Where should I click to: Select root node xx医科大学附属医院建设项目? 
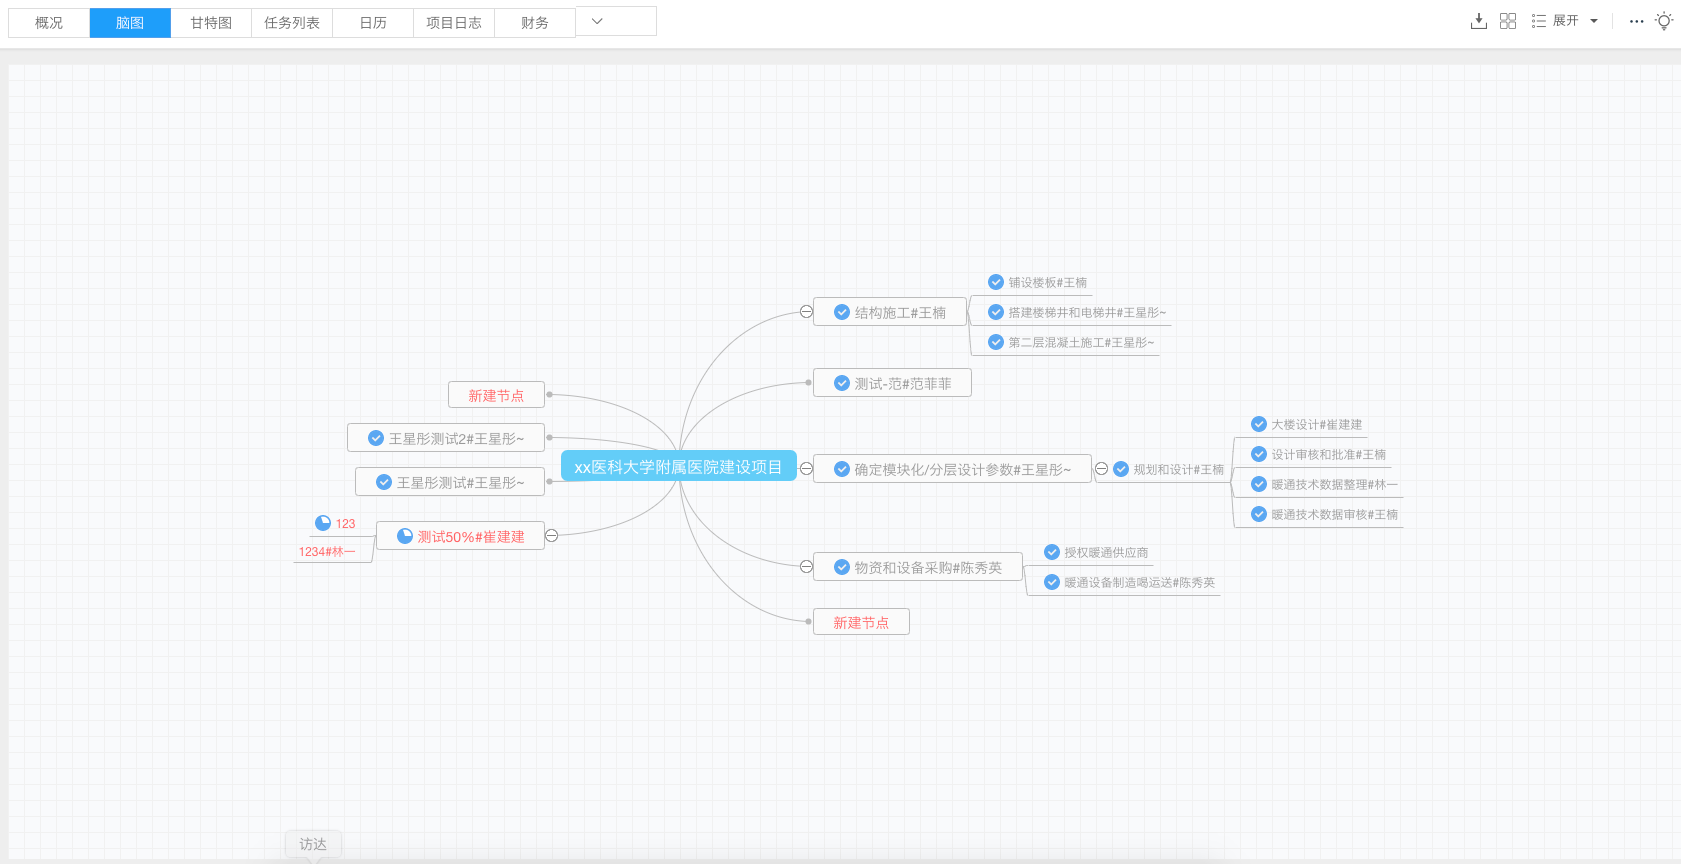[679, 466]
